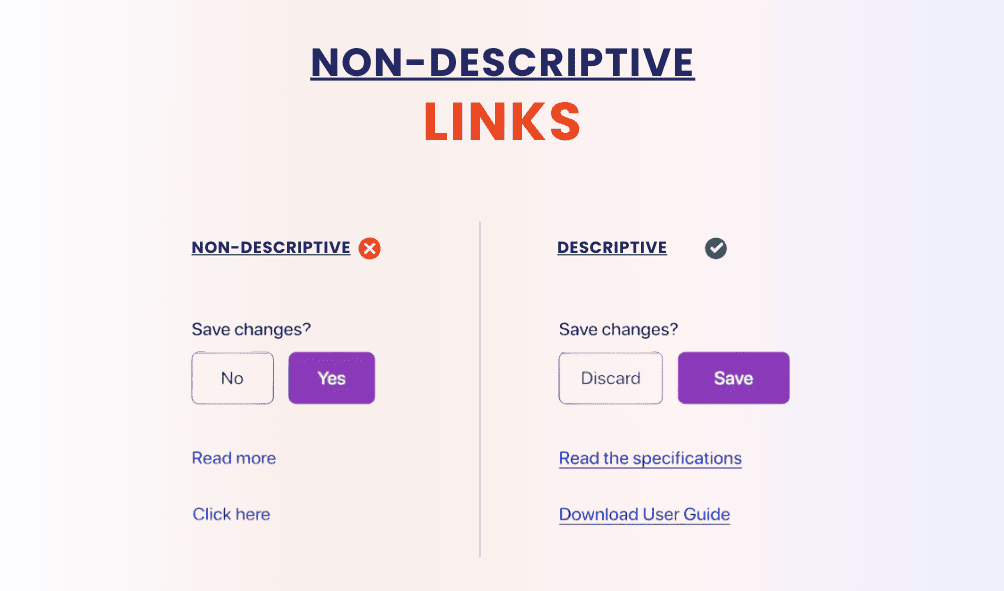This screenshot has height=591, width=1004.
Task: Click the small NON-DESCRIPTIVE column heading
Action: click(271, 248)
